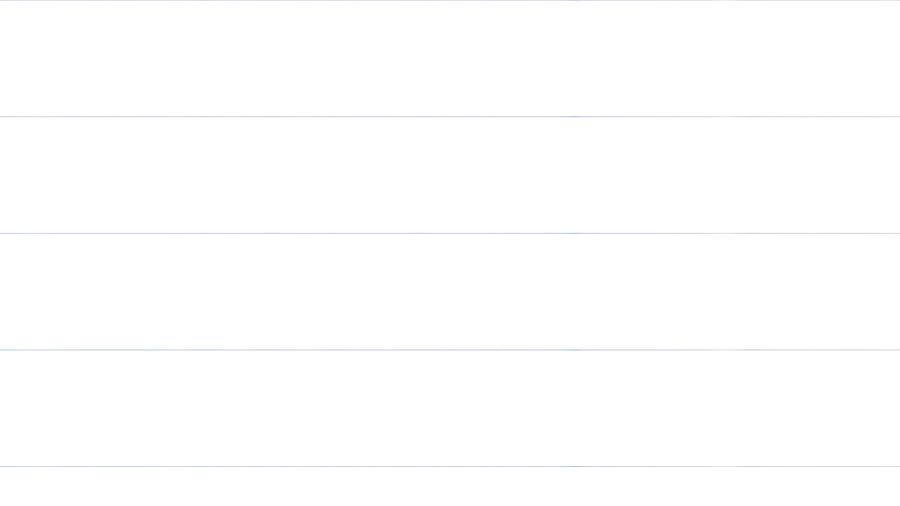The width and height of the screenshot is (900, 506).
Task: Select the second empty row
Action: point(450,175)
